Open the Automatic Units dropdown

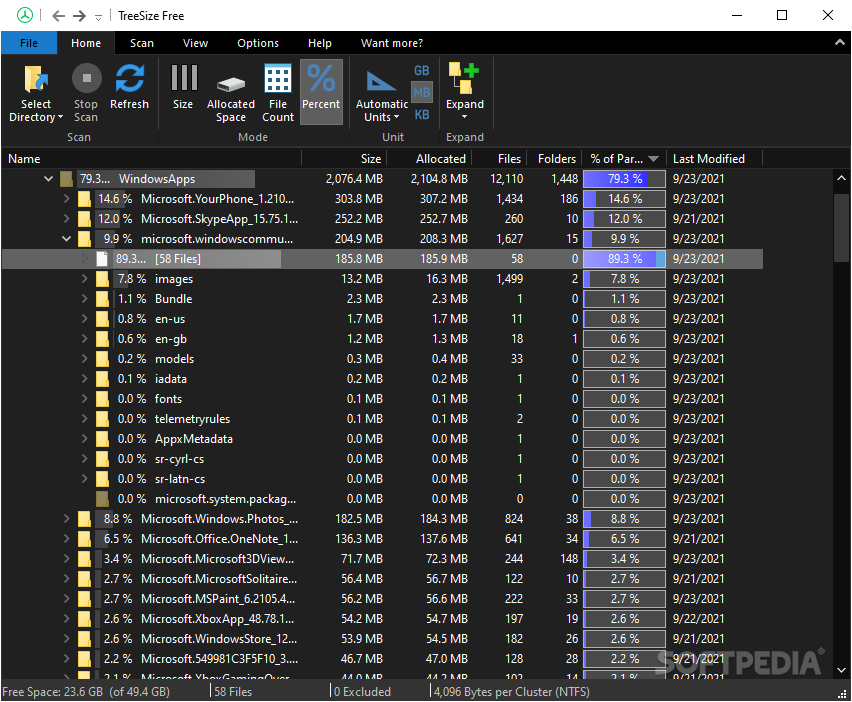382,96
